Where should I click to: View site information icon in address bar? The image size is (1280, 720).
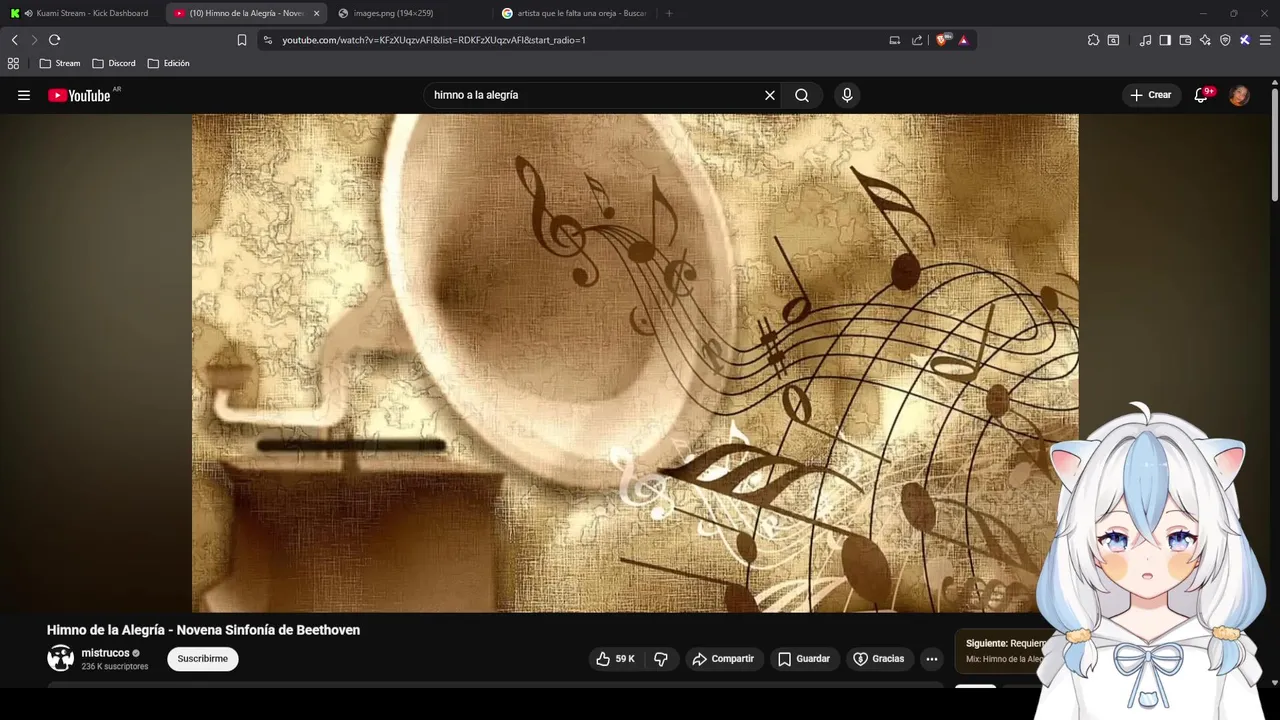click(x=268, y=40)
